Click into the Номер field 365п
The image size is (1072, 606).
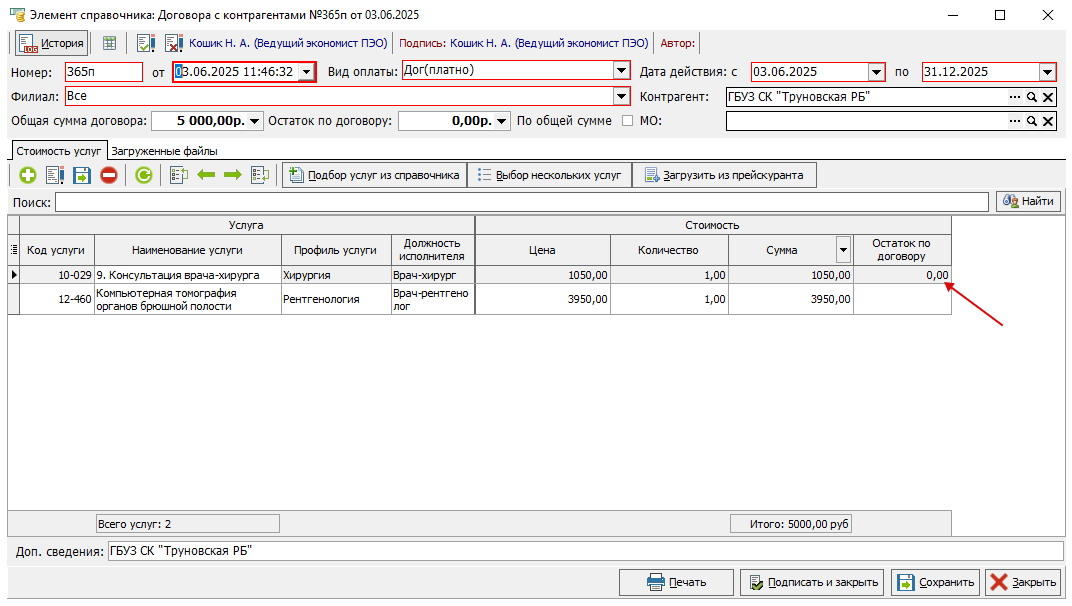pyautogui.click(x=104, y=72)
